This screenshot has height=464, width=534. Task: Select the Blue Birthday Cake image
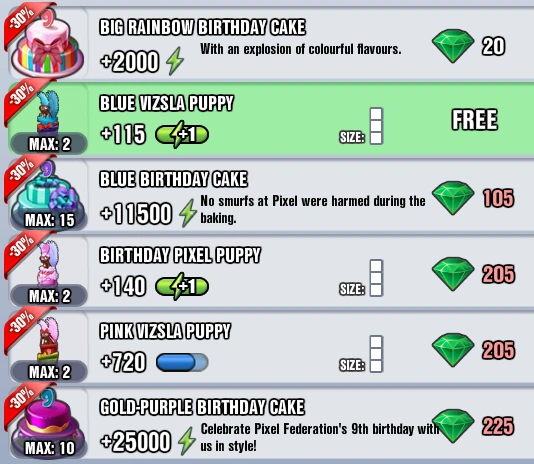(46, 193)
